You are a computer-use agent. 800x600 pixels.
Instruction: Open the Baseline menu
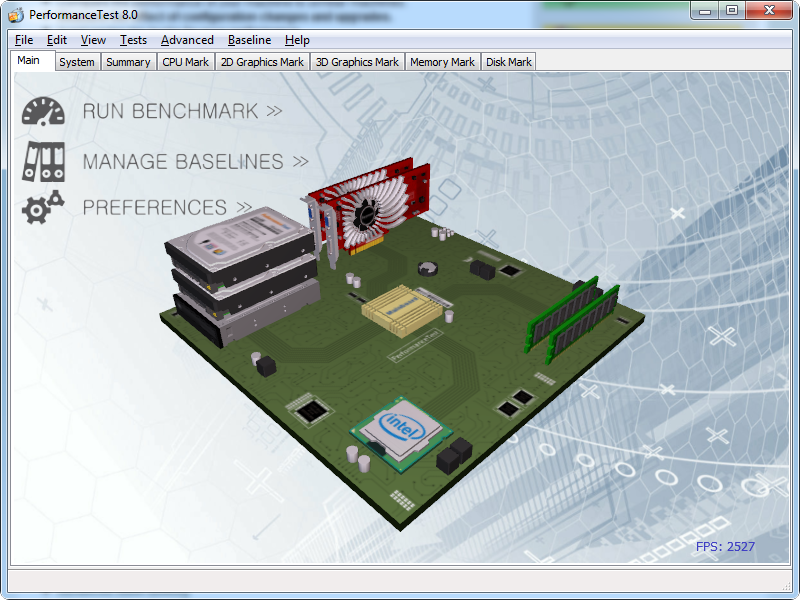(249, 40)
